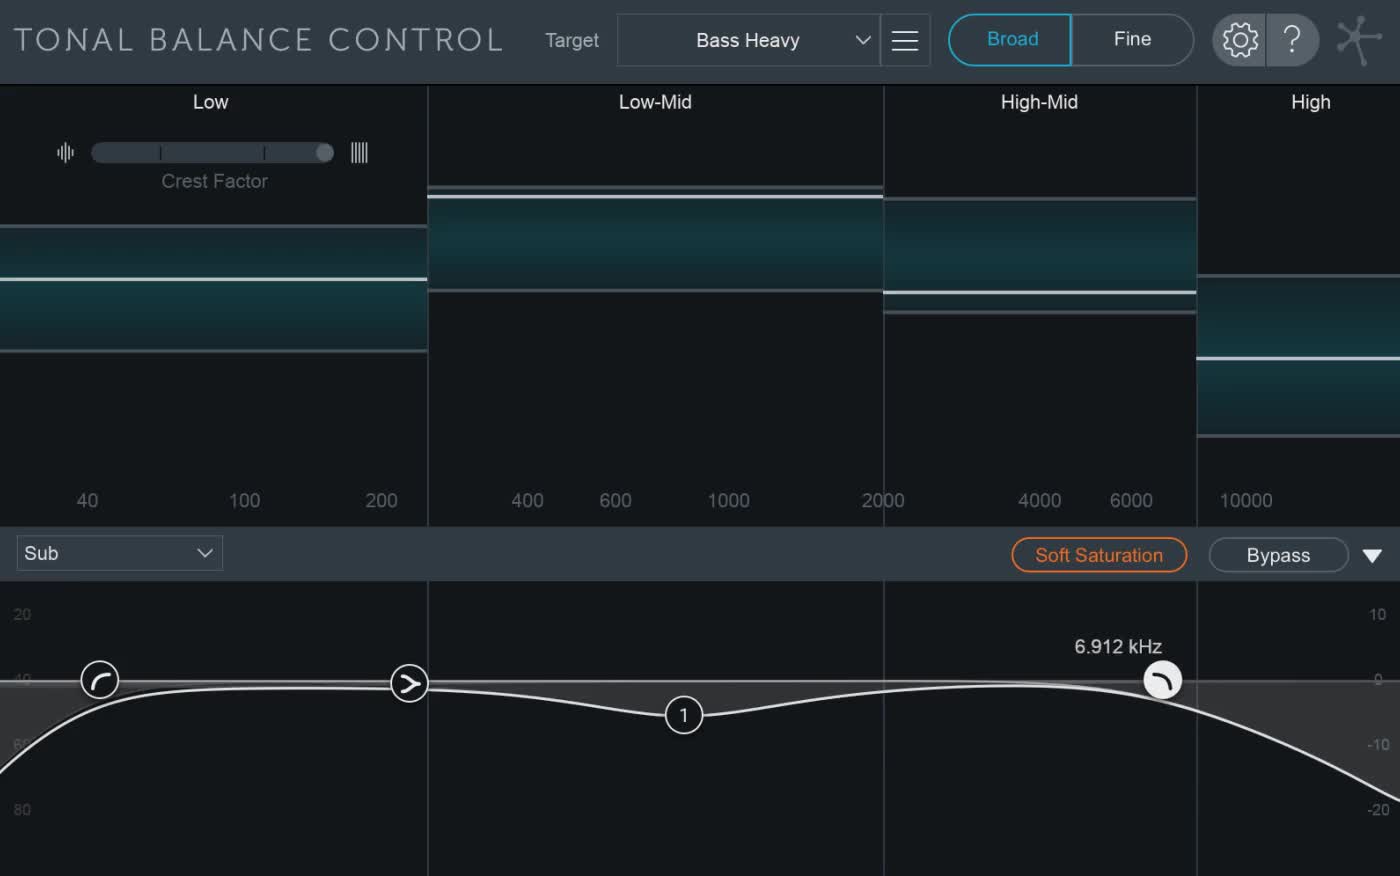
Task: Click the 4000 frequency axis label
Action: tap(1039, 500)
